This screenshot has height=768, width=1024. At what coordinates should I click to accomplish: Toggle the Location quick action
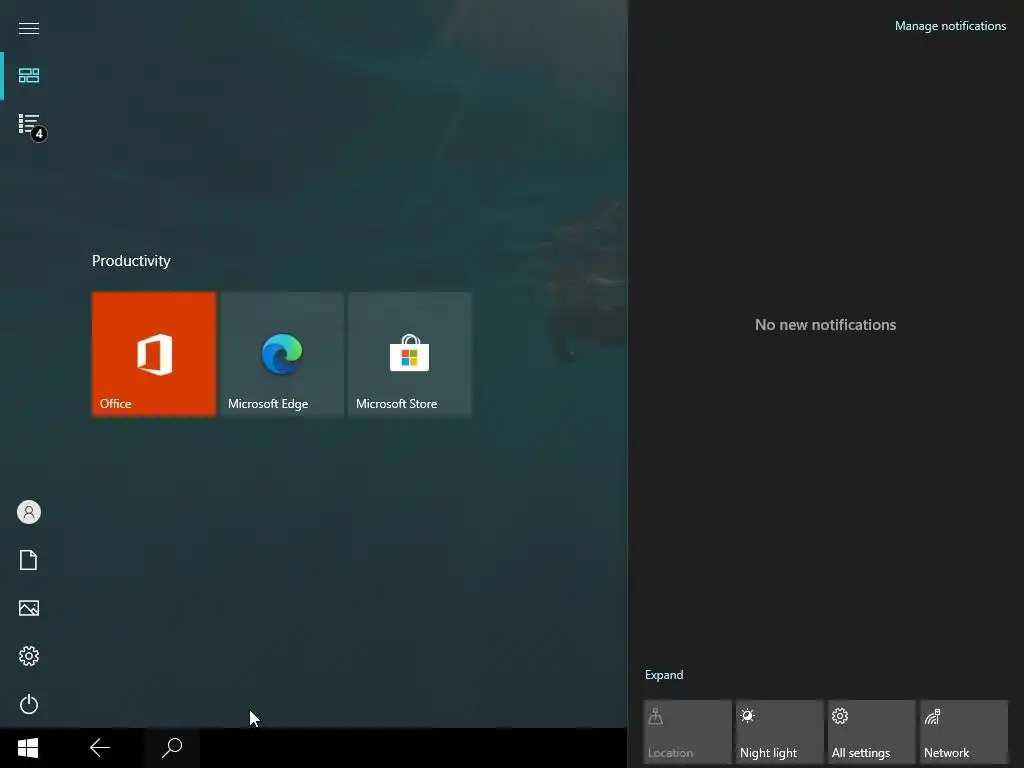tap(687, 732)
